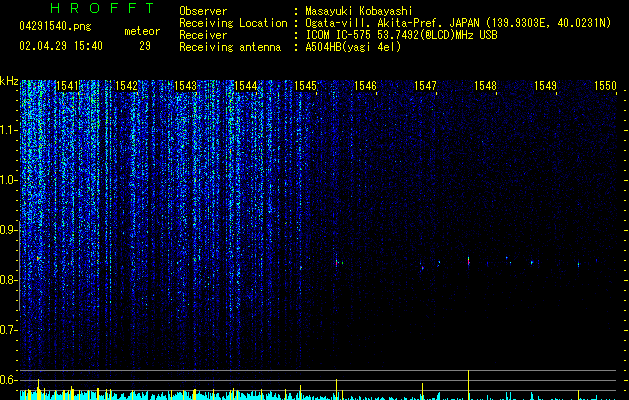Click the Receiving Location label
The image size is (629, 400).
pos(233,23)
